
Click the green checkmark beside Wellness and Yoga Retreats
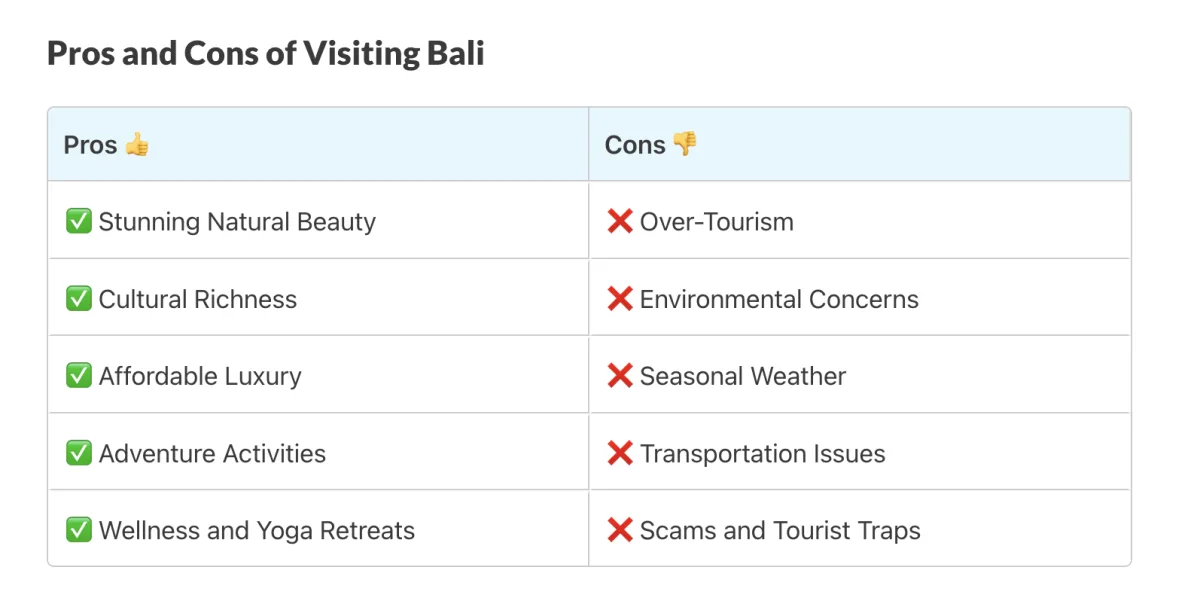click(x=79, y=530)
